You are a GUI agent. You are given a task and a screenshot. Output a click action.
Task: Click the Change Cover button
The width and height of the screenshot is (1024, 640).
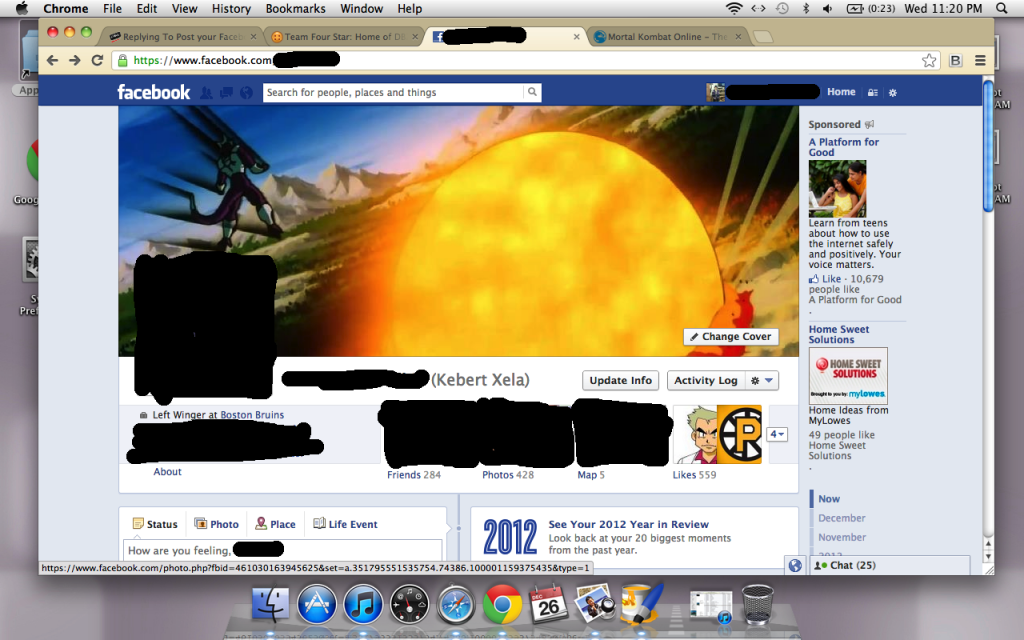pyautogui.click(x=731, y=336)
